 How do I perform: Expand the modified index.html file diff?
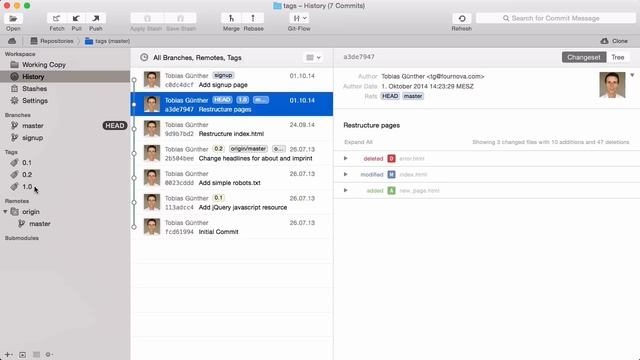[346, 174]
